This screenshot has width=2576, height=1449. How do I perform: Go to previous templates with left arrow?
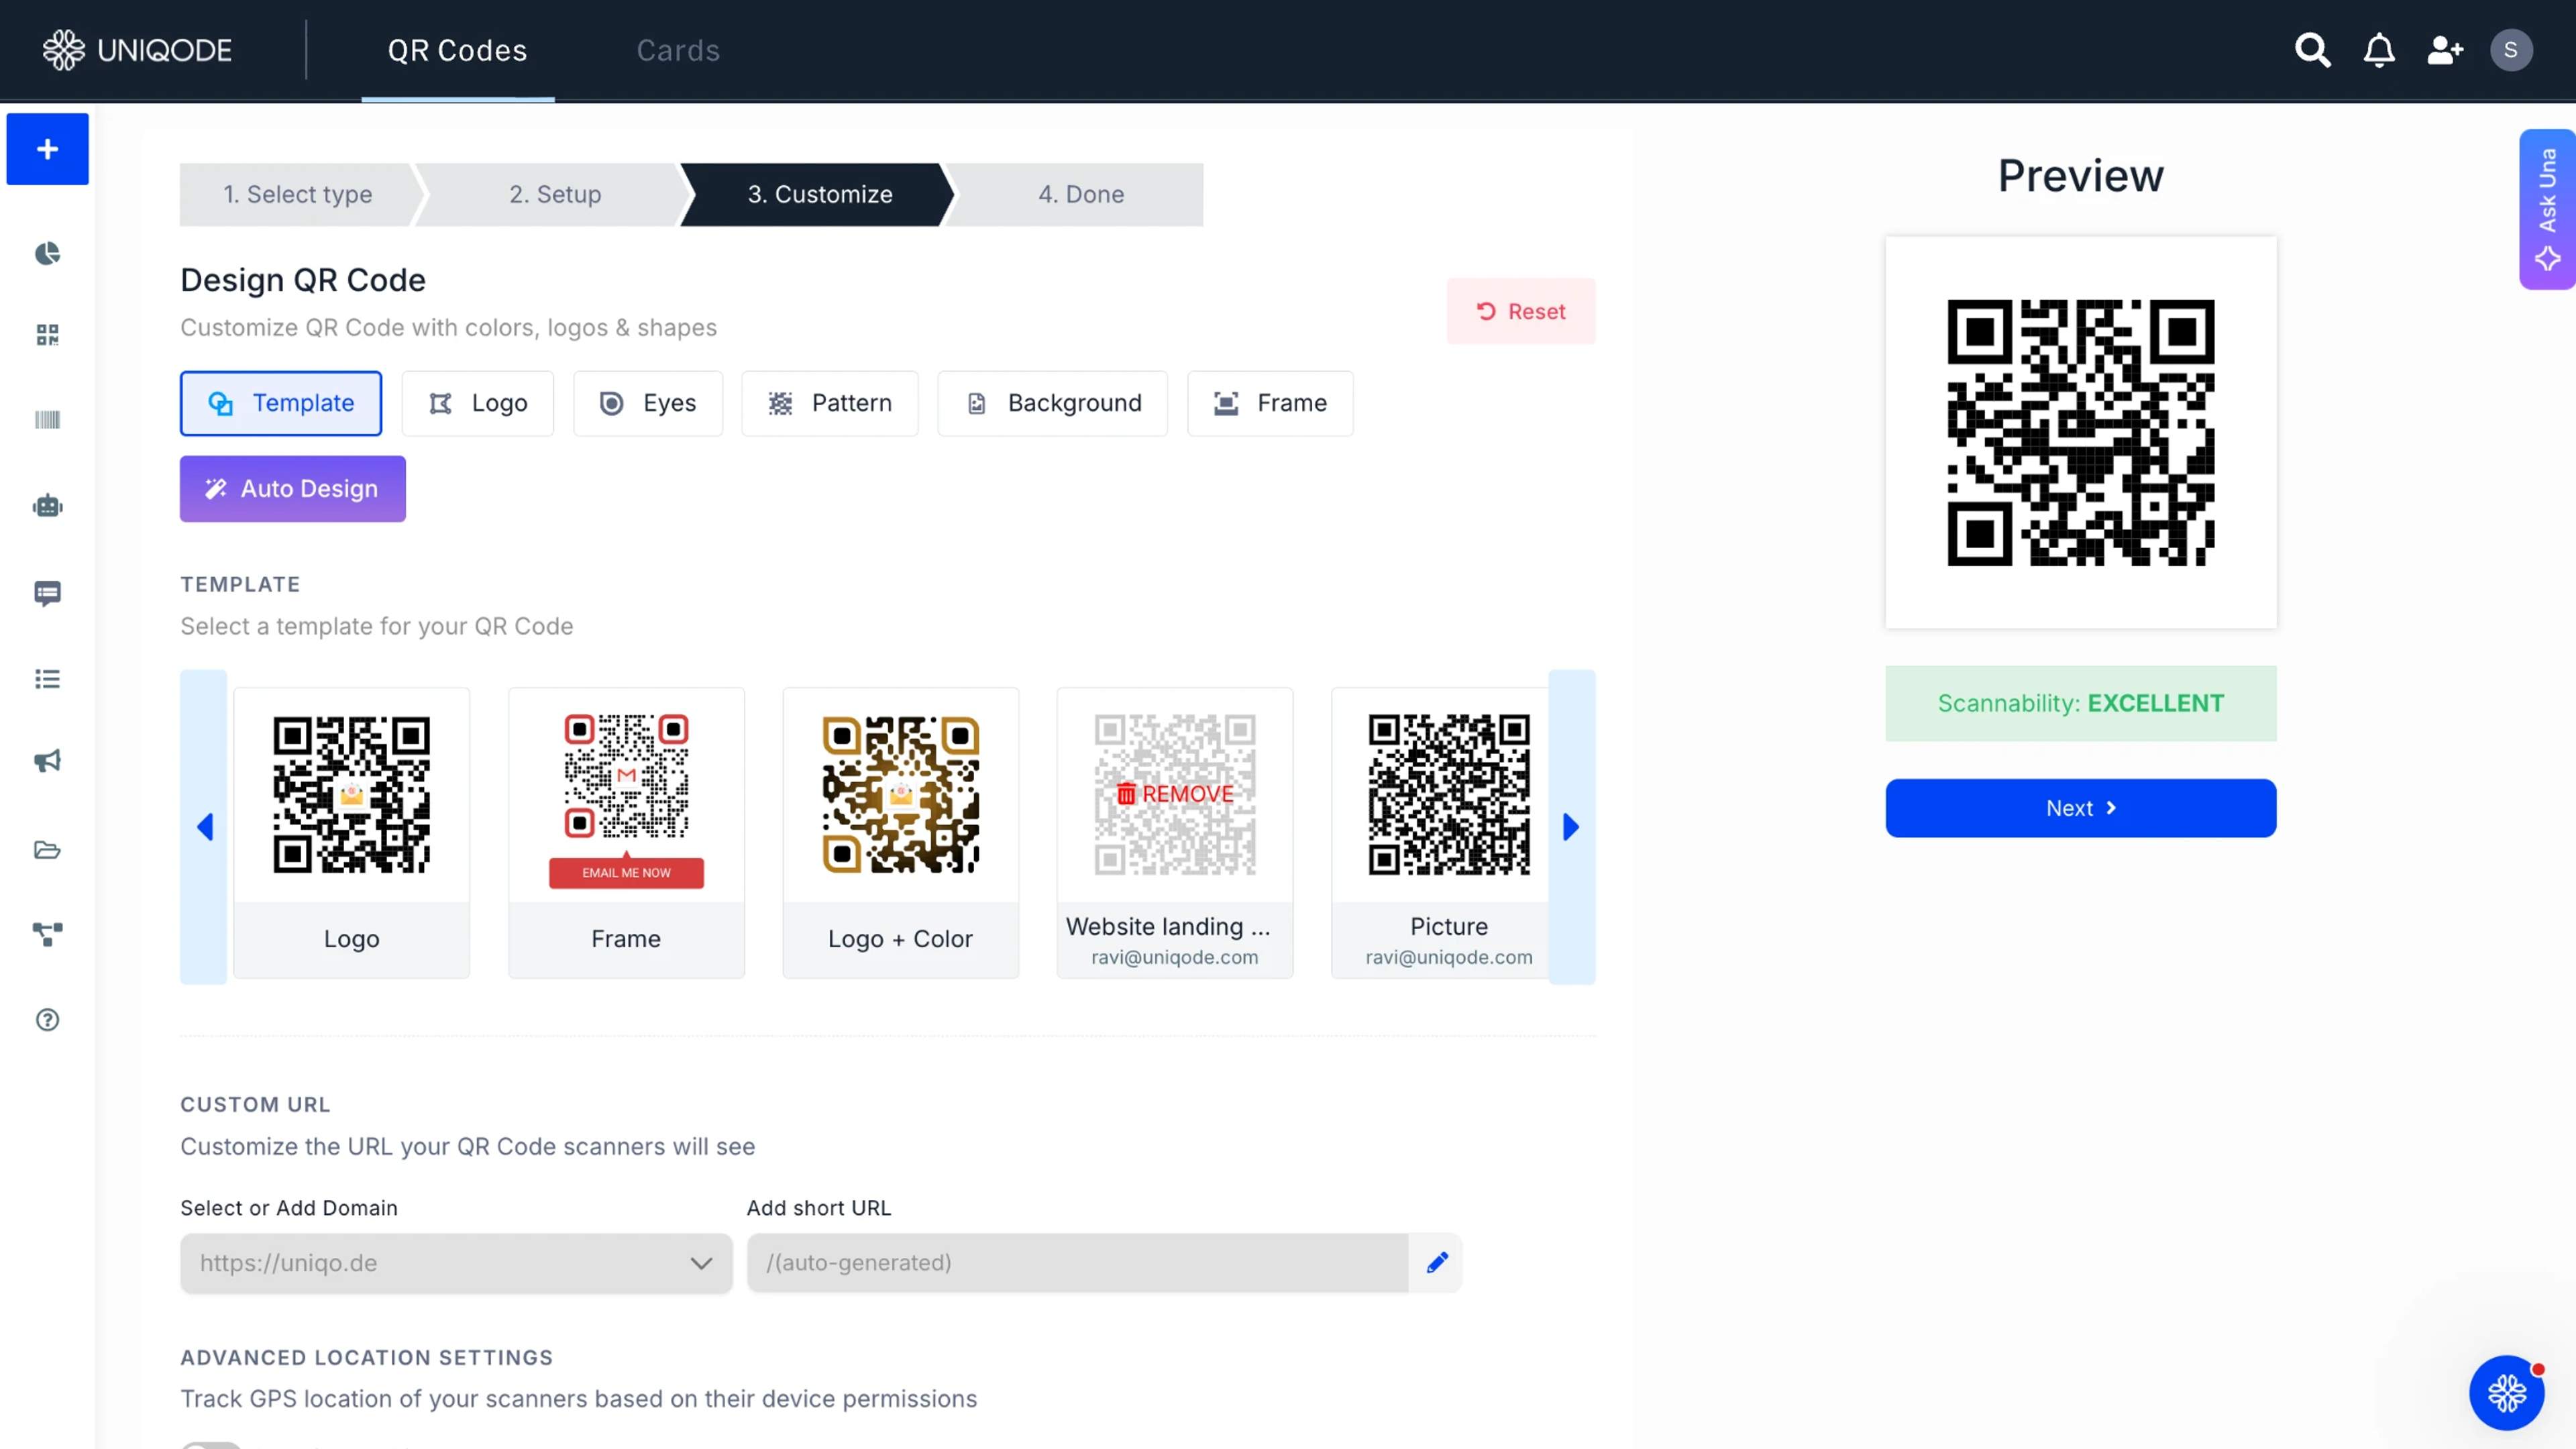[204, 827]
